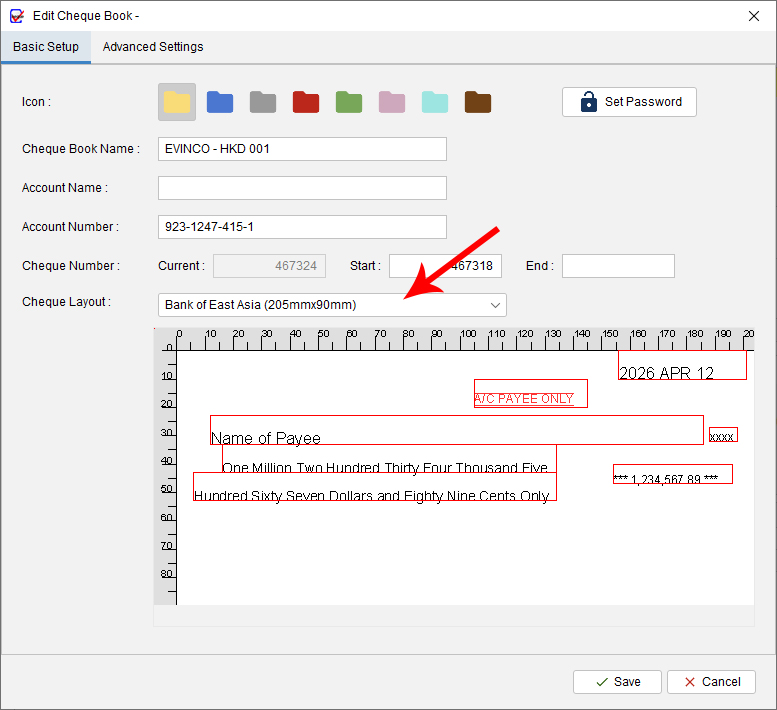
Task: Pick the gray folder icon
Action: point(263,102)
